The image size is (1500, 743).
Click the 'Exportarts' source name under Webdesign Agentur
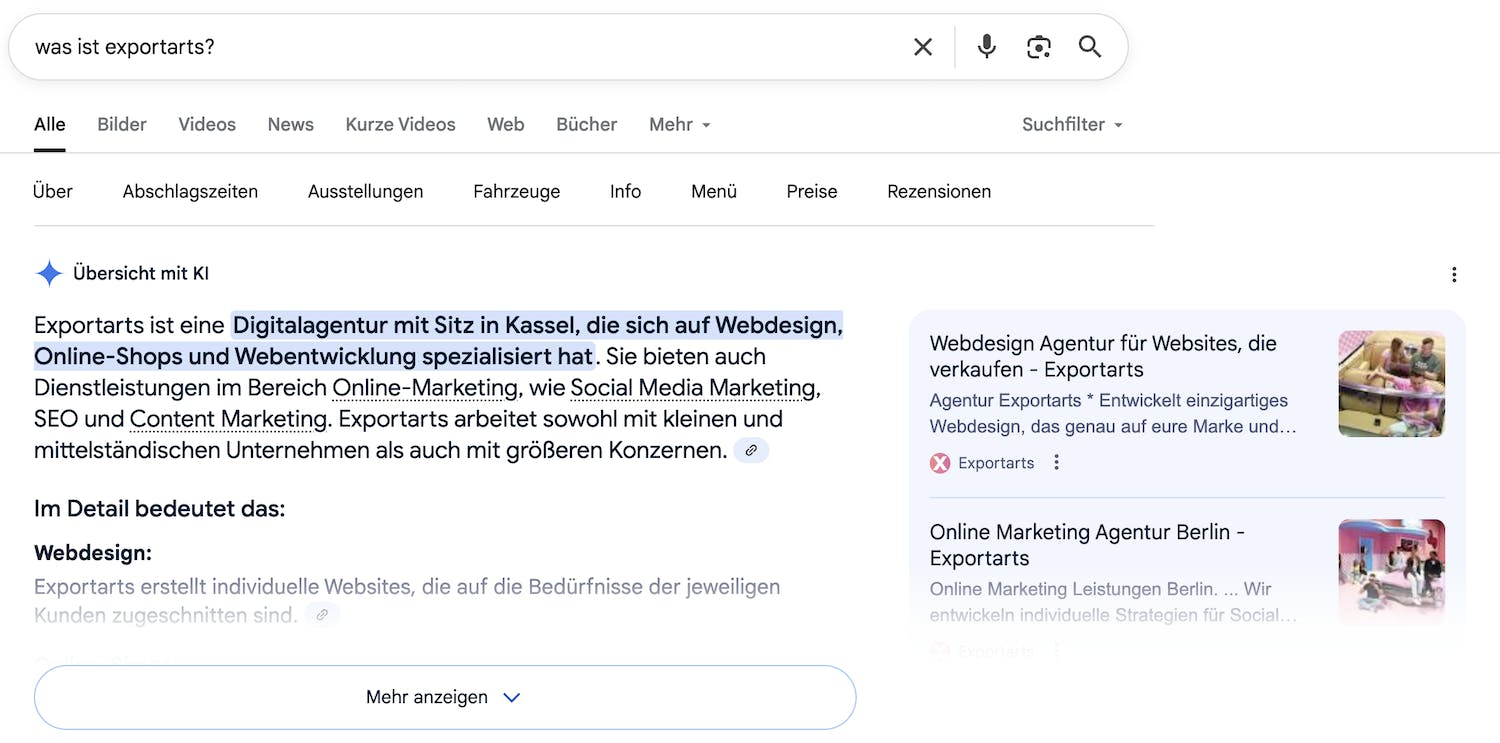tap(996, 463)
